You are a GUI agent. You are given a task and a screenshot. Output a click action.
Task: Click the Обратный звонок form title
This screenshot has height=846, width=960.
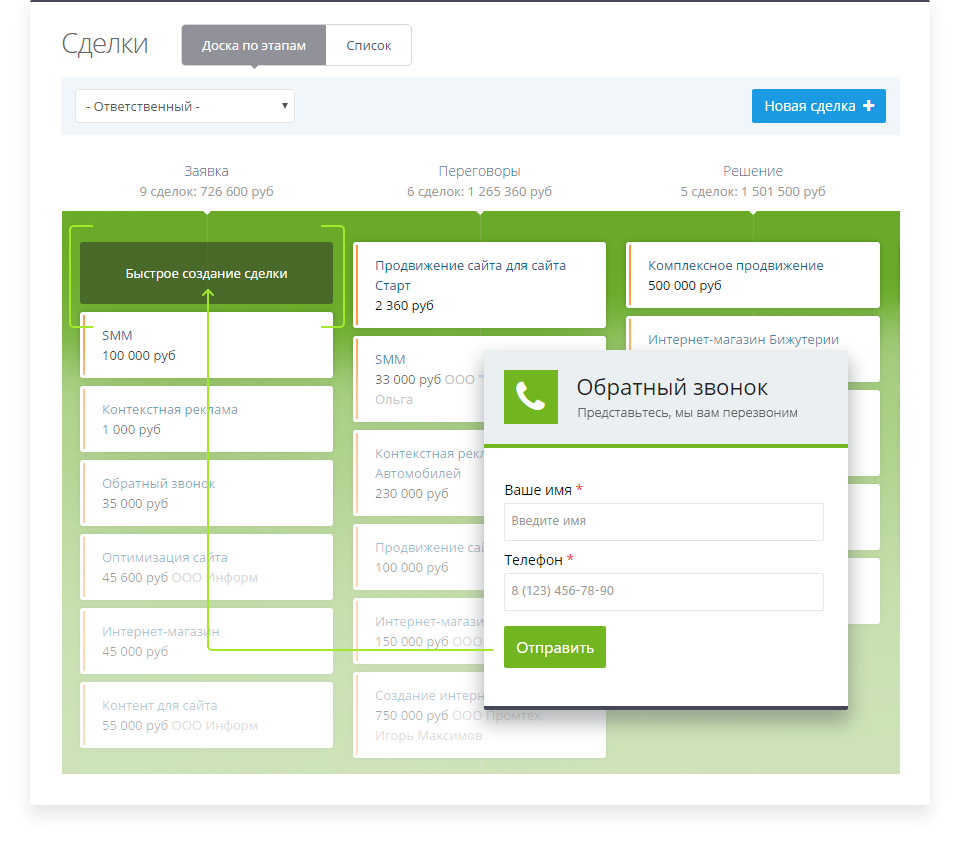(x=672, y=387)
